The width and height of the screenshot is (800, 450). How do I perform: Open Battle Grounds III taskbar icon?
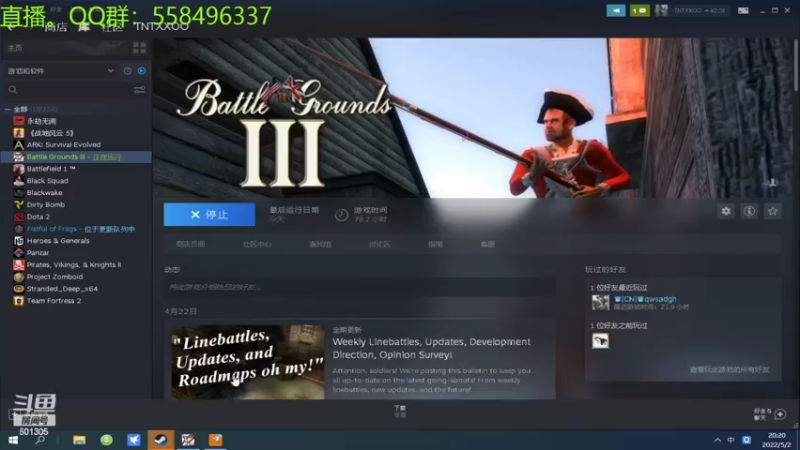[x=188, y=440]
